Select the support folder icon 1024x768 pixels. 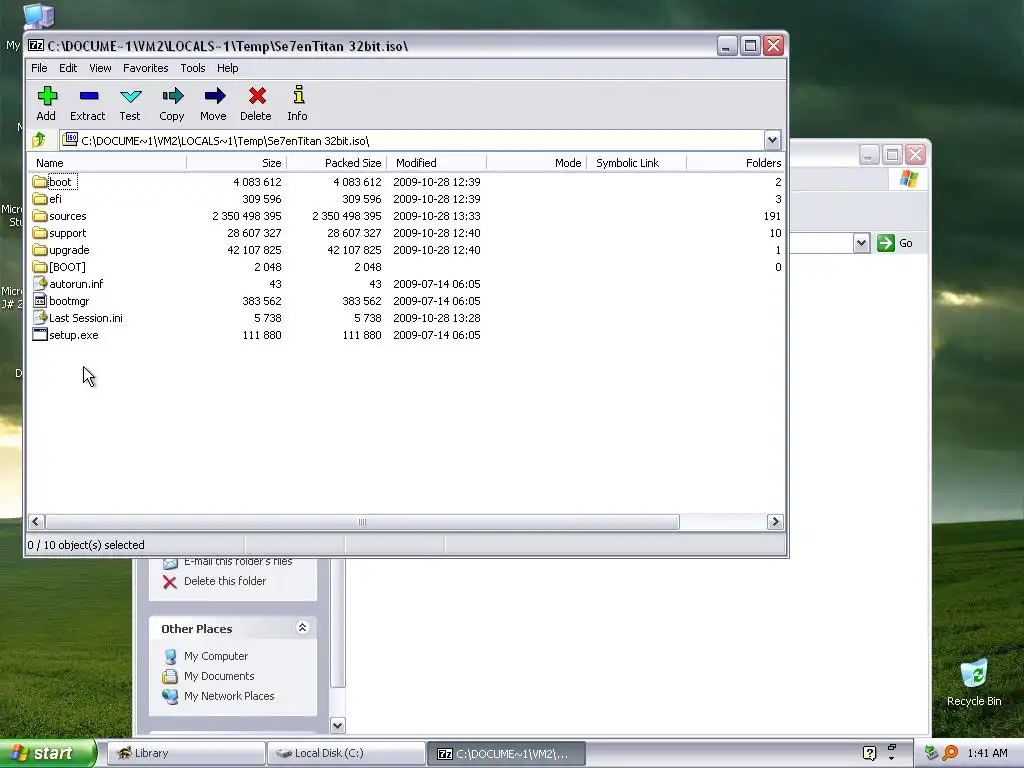40,232
